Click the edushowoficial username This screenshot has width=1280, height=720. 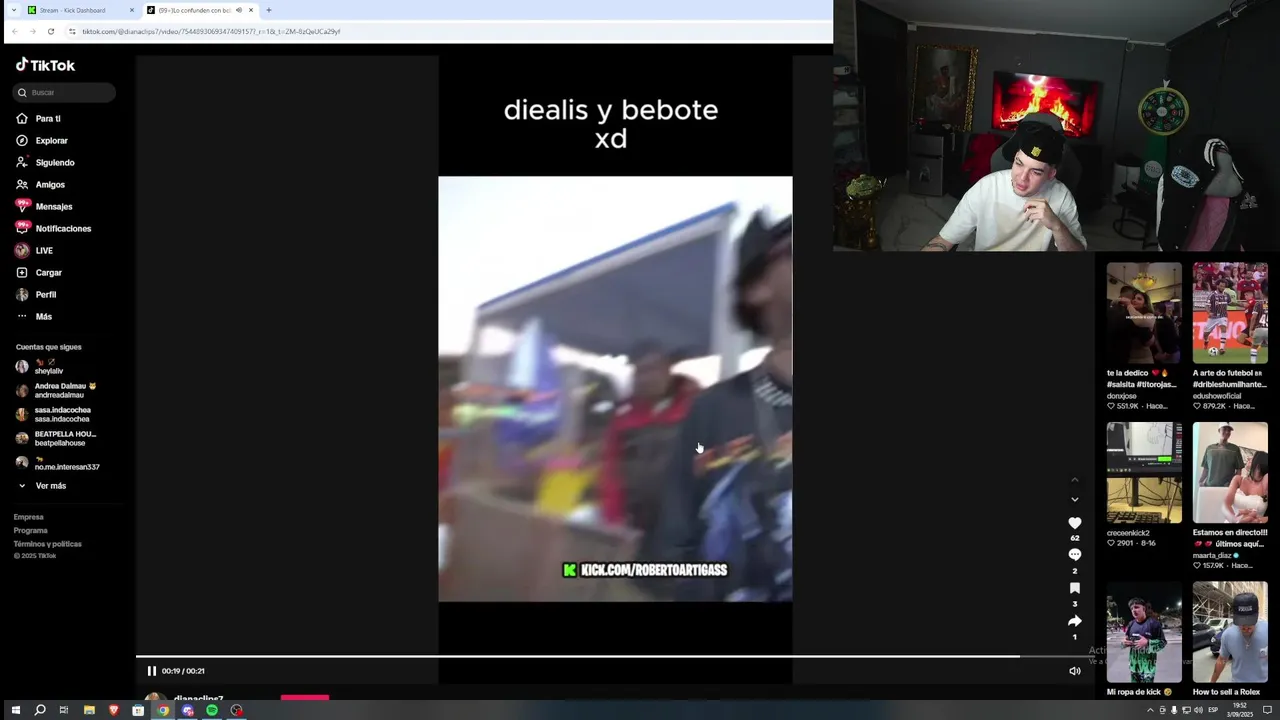1216,396
